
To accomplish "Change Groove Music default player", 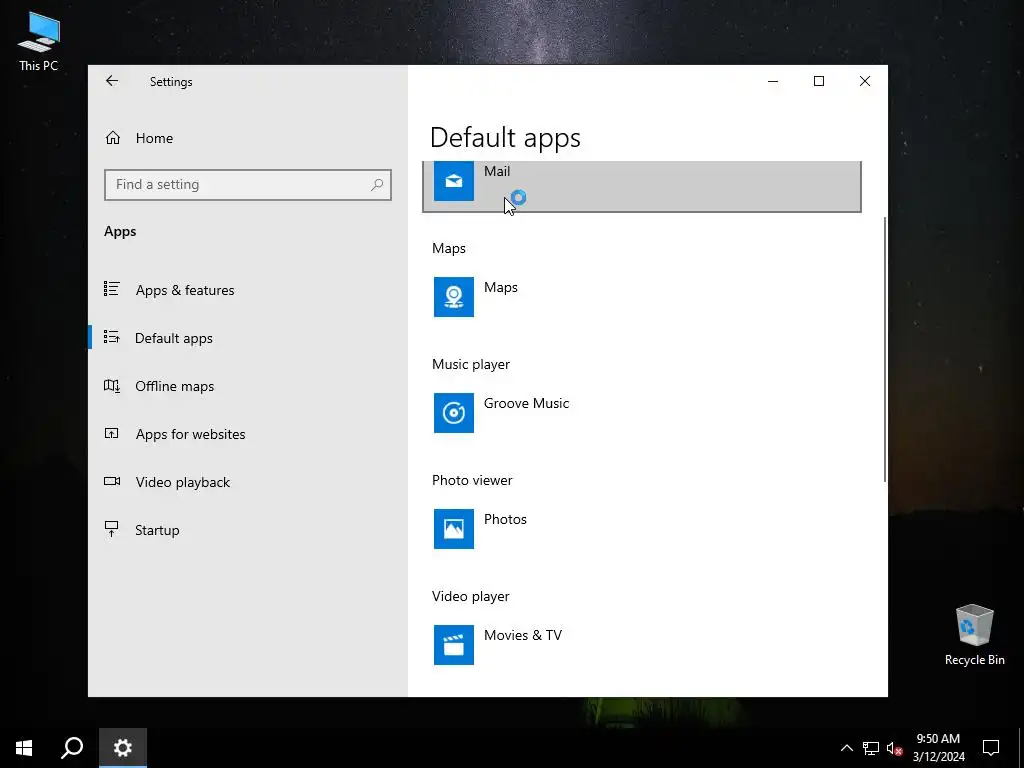I will [642, 413].
